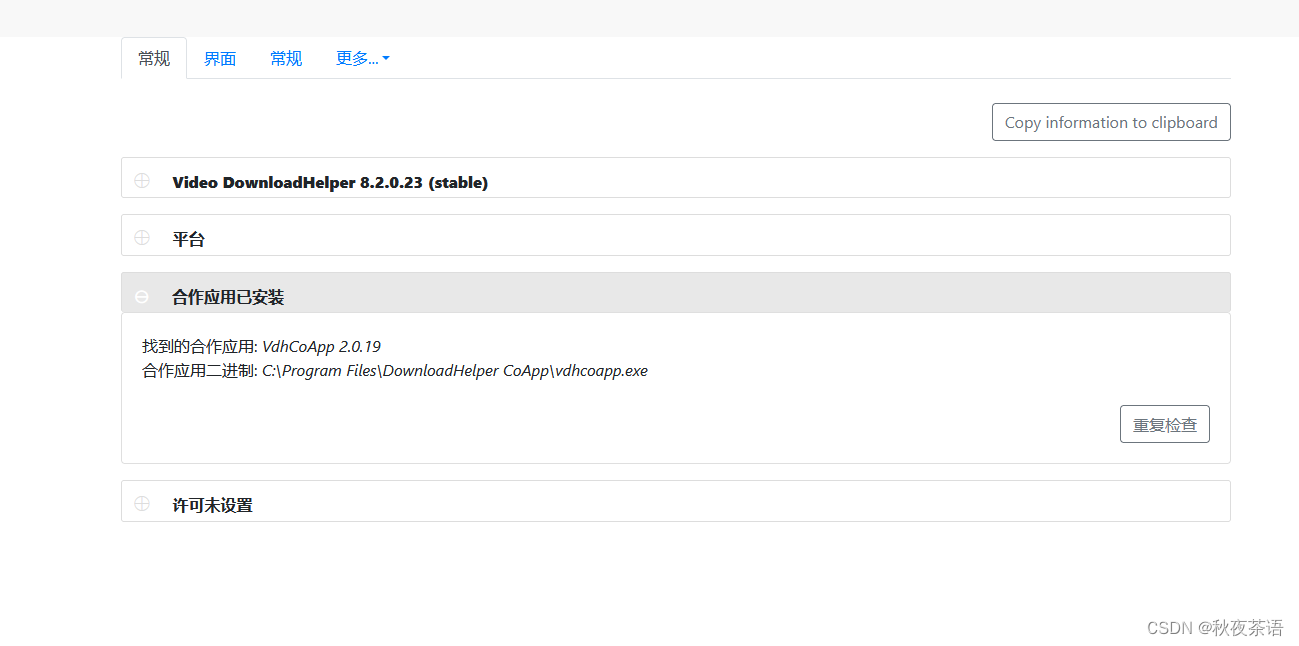Click the Video DownloadHelper 8.2.0.23 (stable) heading
The height and width of the screenshot is (646, 1299).
330,182
